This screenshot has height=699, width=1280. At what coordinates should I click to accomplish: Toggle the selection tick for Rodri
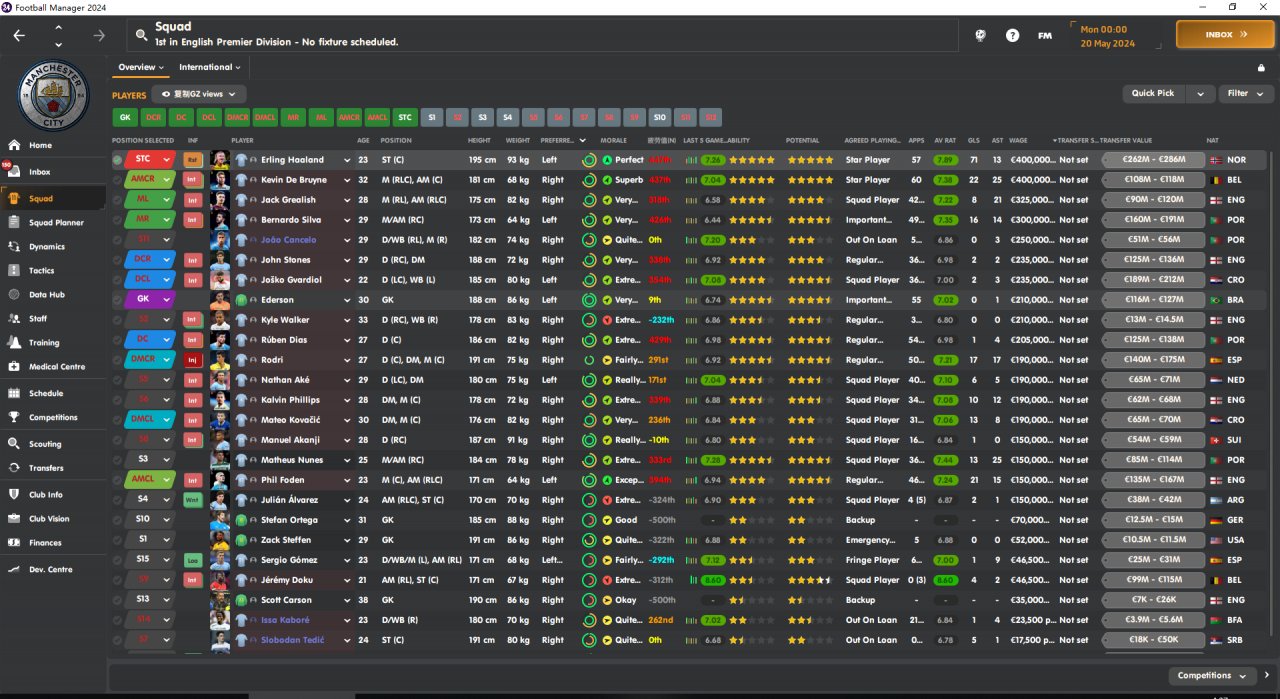(117, 360)
